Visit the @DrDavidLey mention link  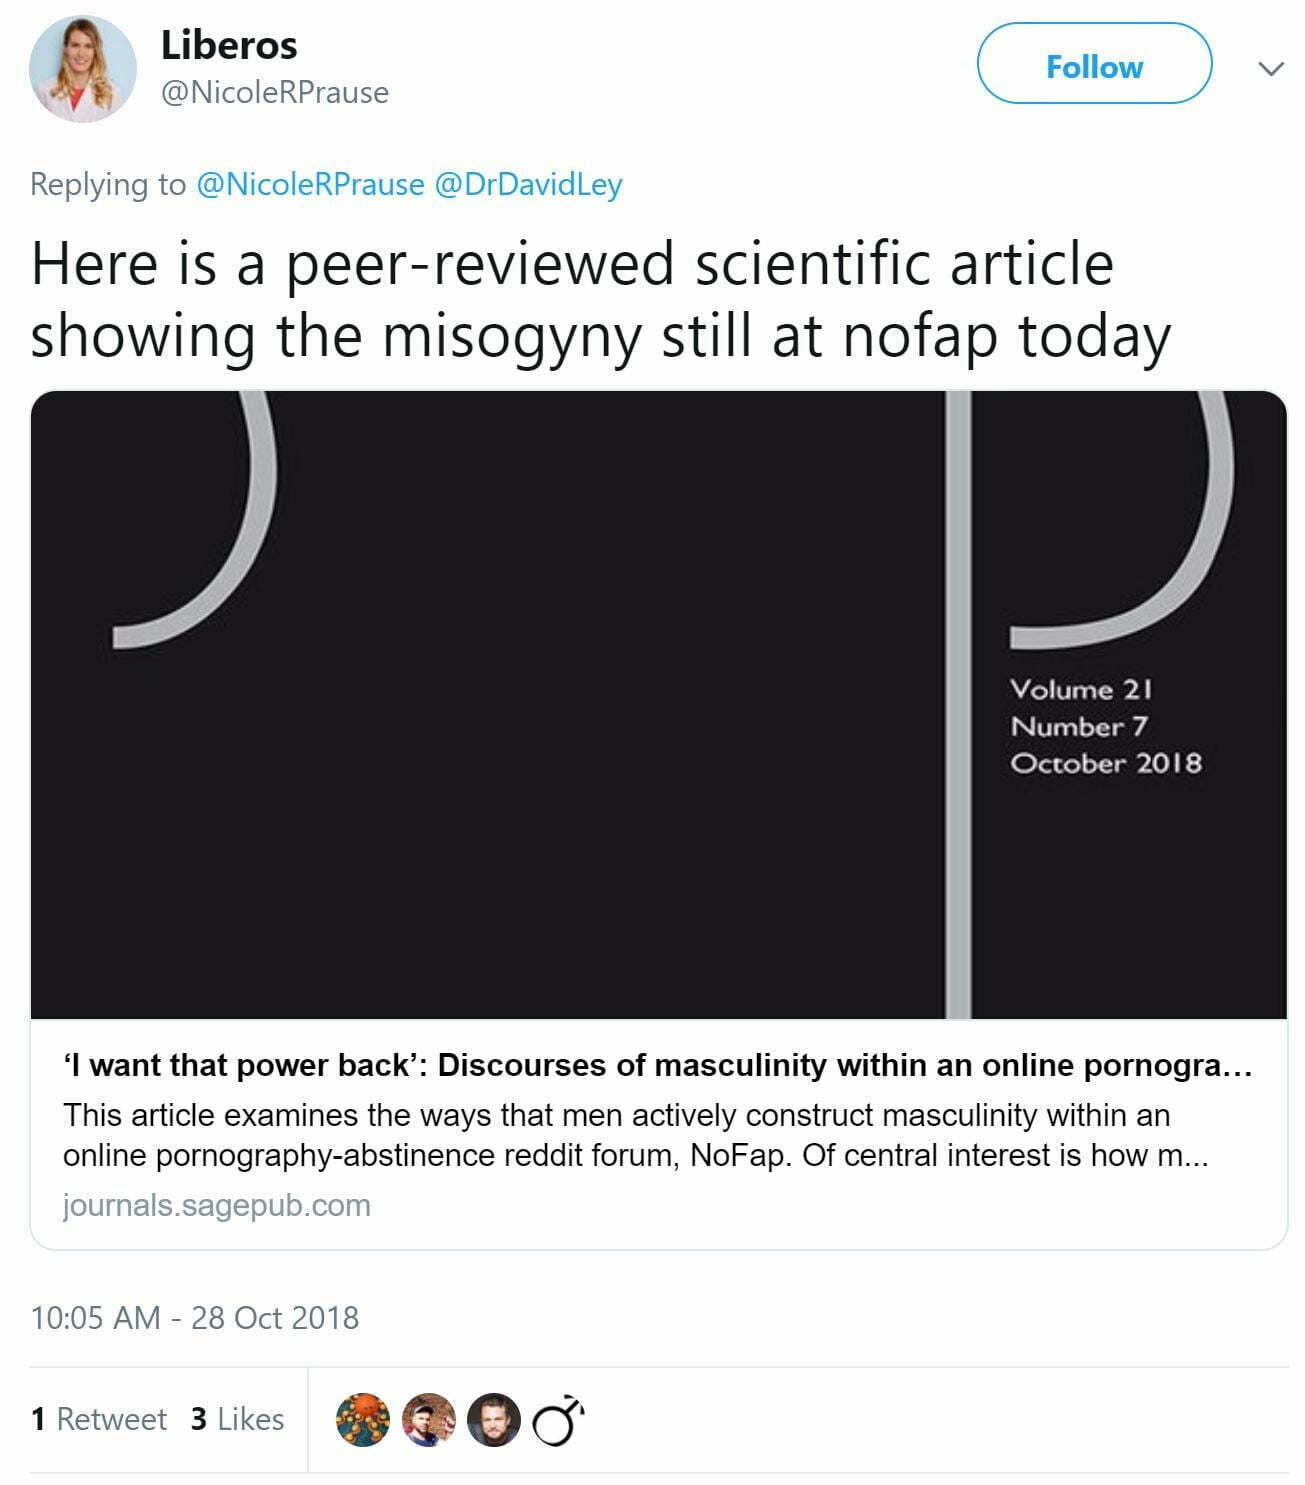pos(528,184)
